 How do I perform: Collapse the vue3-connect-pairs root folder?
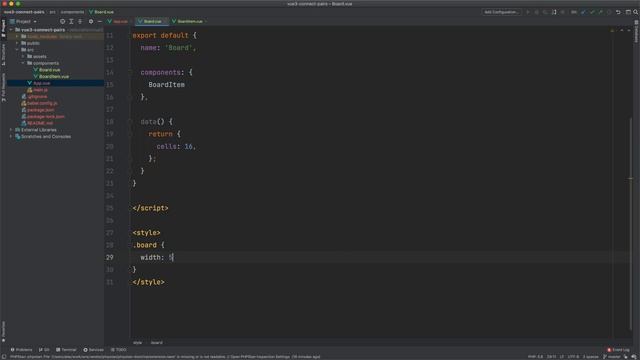11,30
